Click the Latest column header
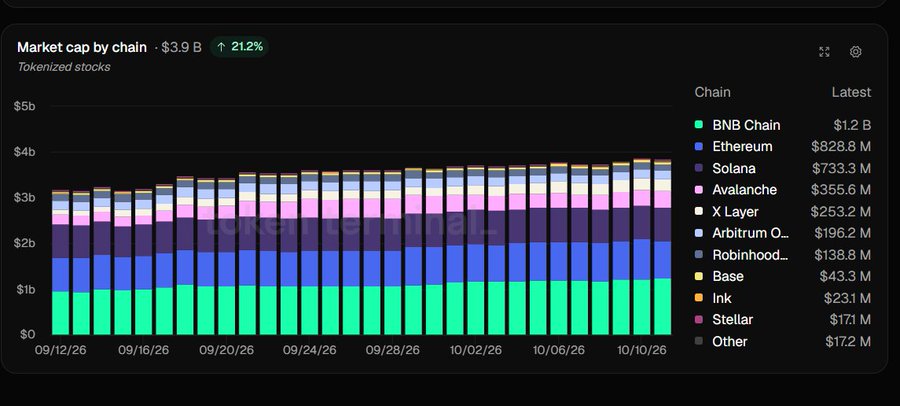 (851, 92)
